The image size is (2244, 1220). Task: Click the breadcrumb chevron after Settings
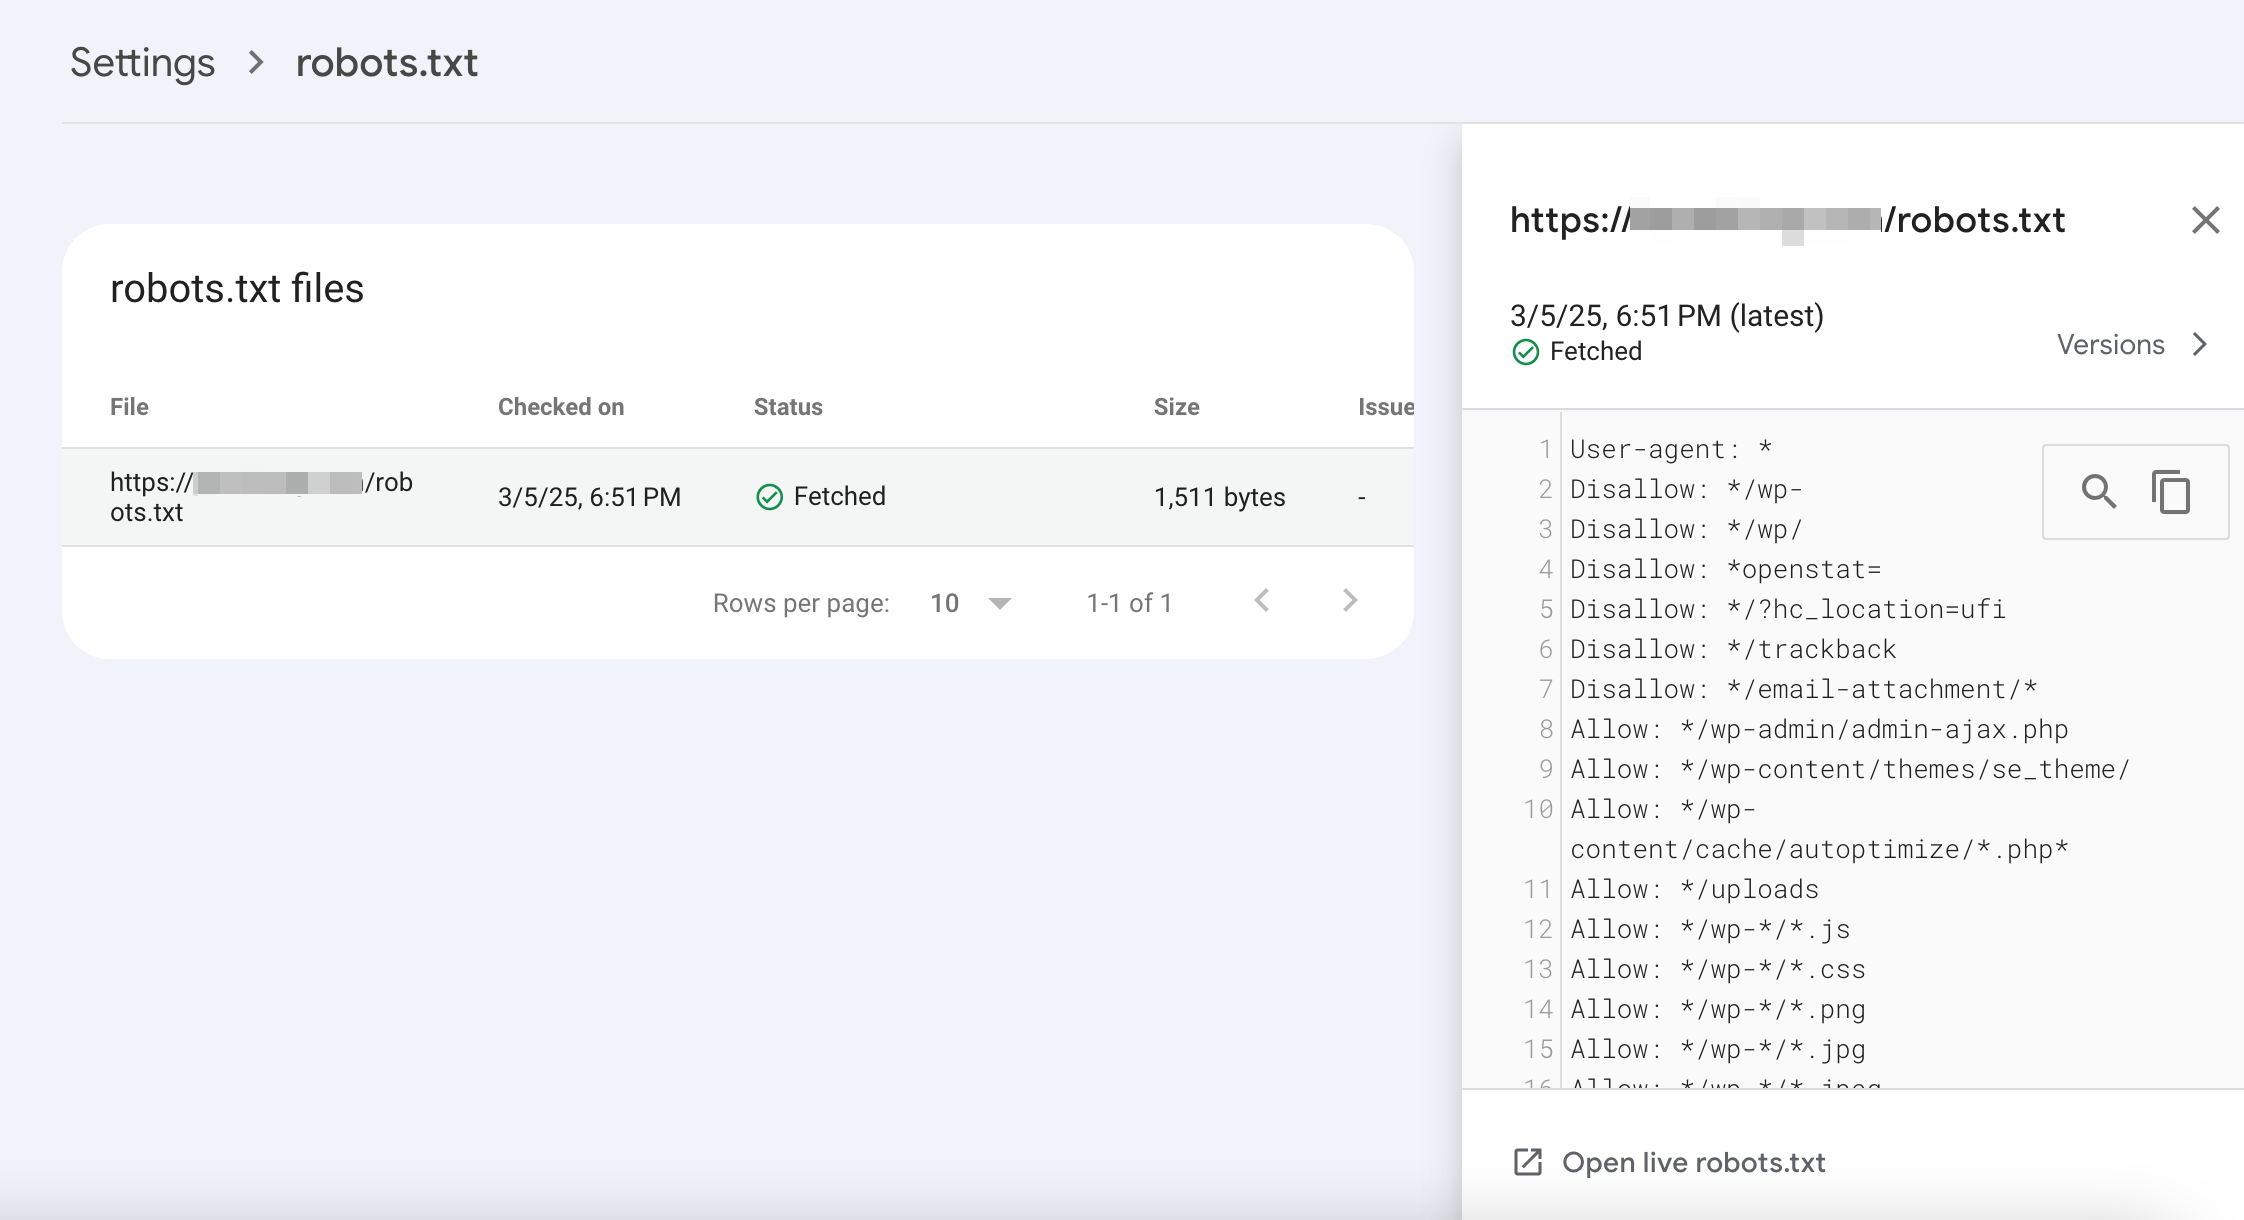257,62
